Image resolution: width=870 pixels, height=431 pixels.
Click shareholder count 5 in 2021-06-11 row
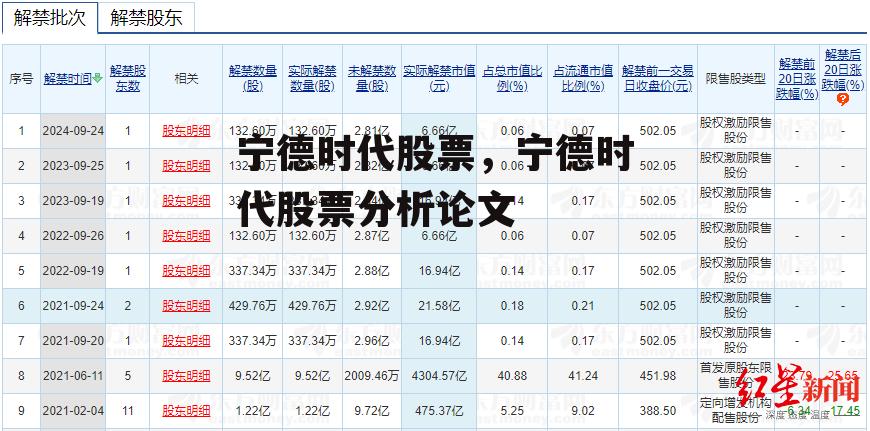tap(128, 376)
